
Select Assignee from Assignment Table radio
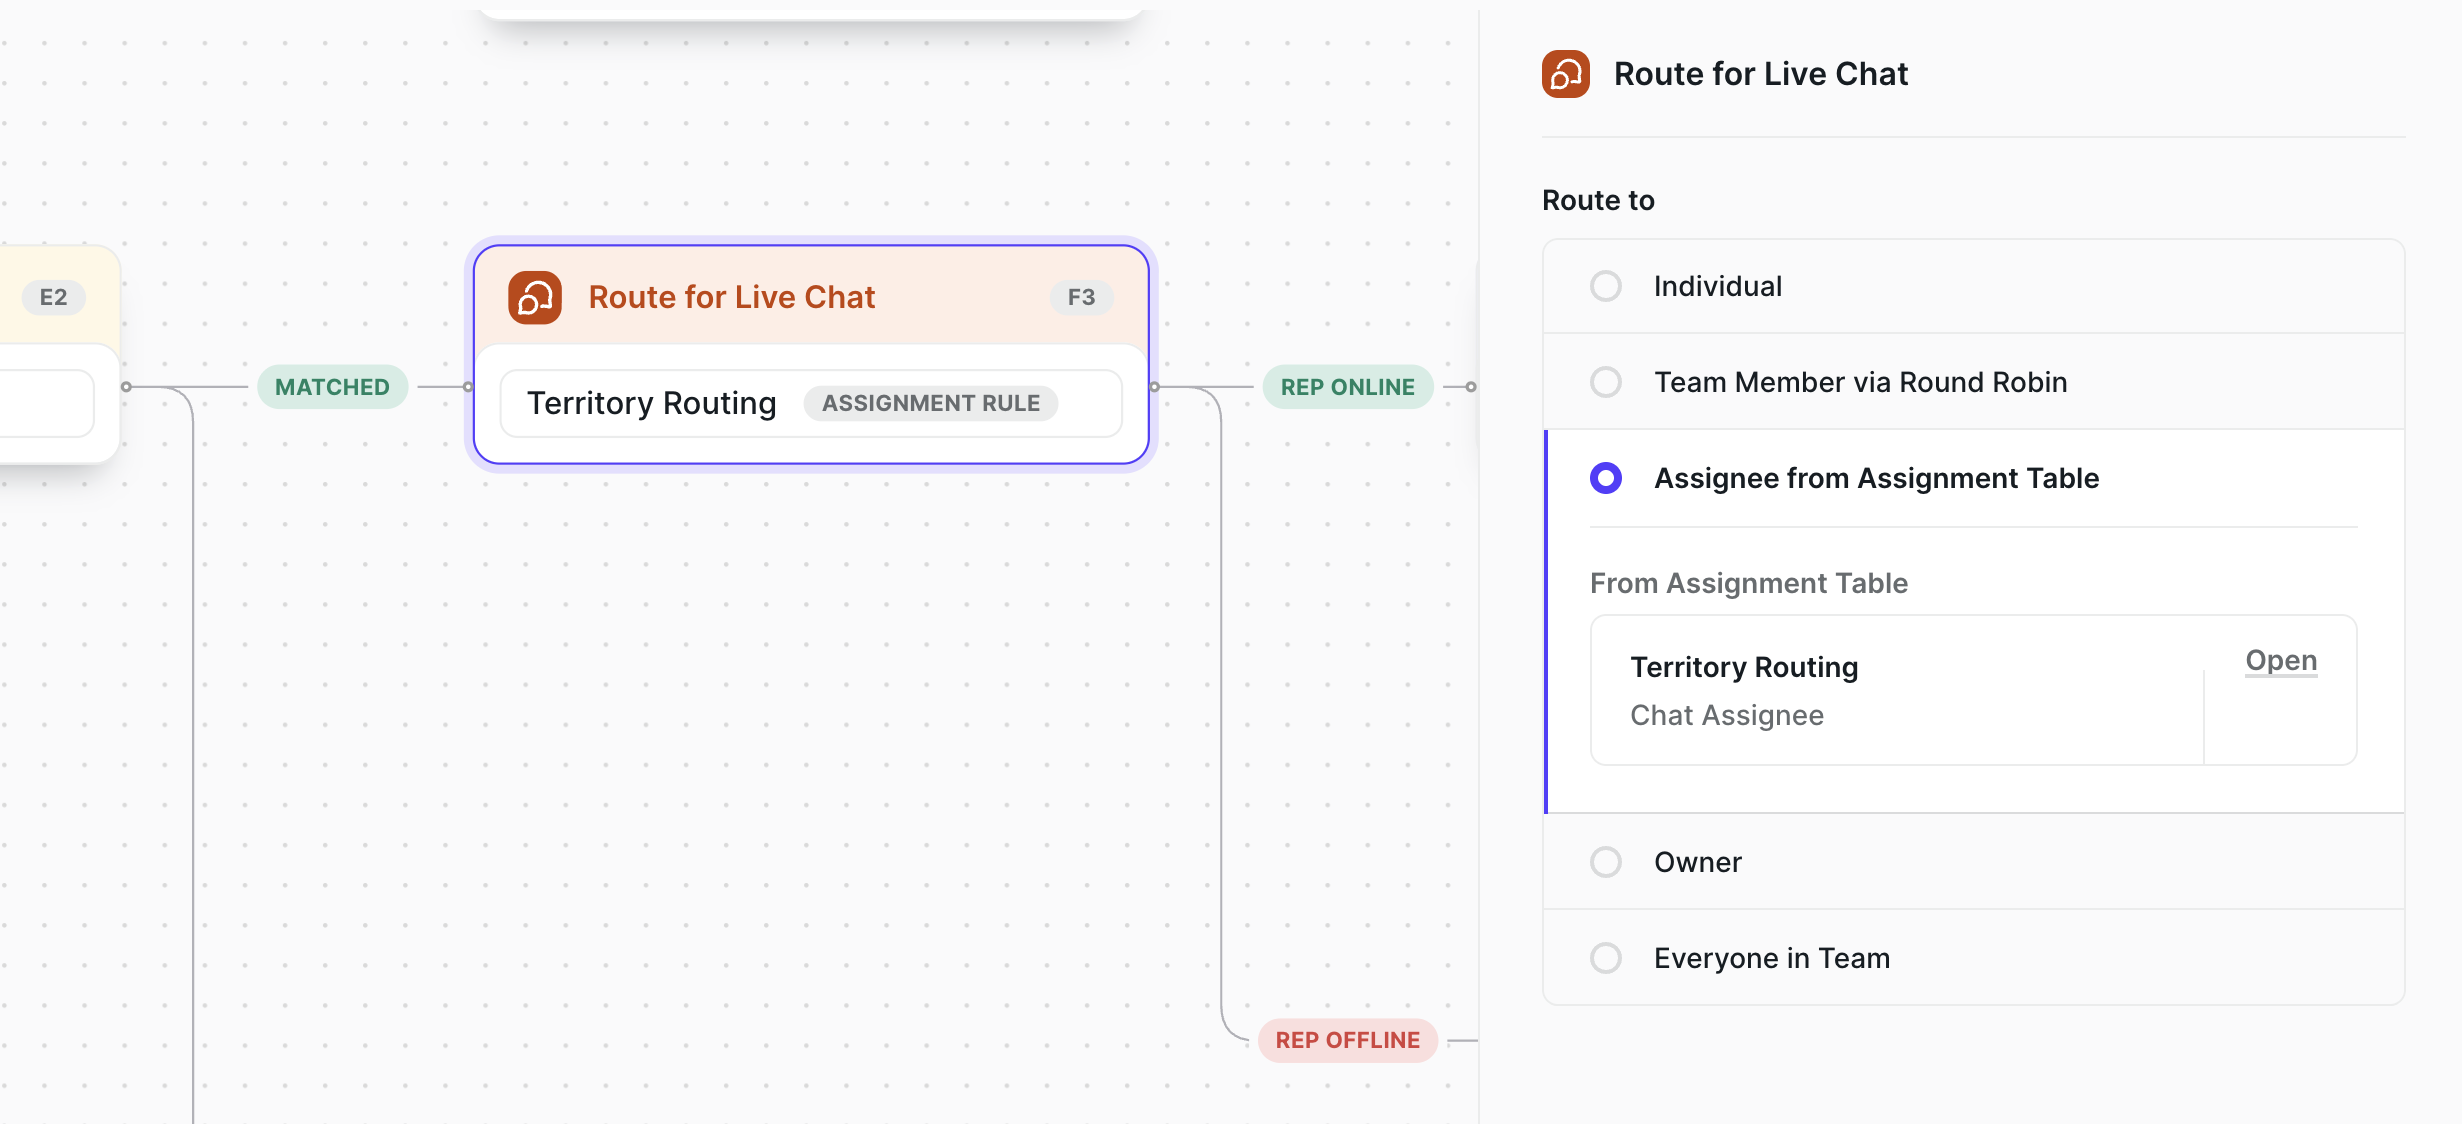[1606, 478]
